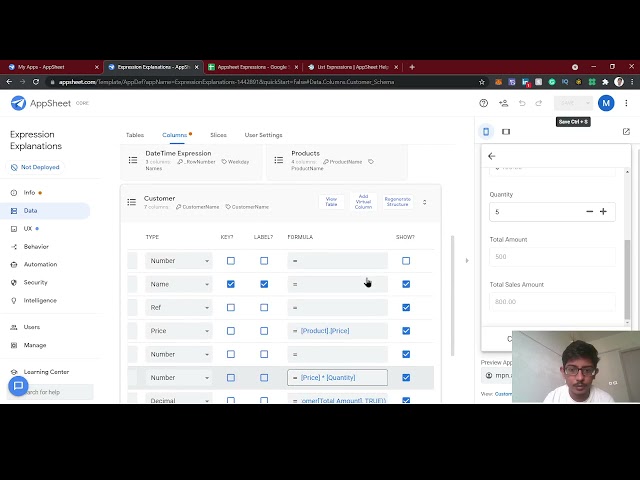Edit the [Price] * [Quantity] formula field

[338, 378]
